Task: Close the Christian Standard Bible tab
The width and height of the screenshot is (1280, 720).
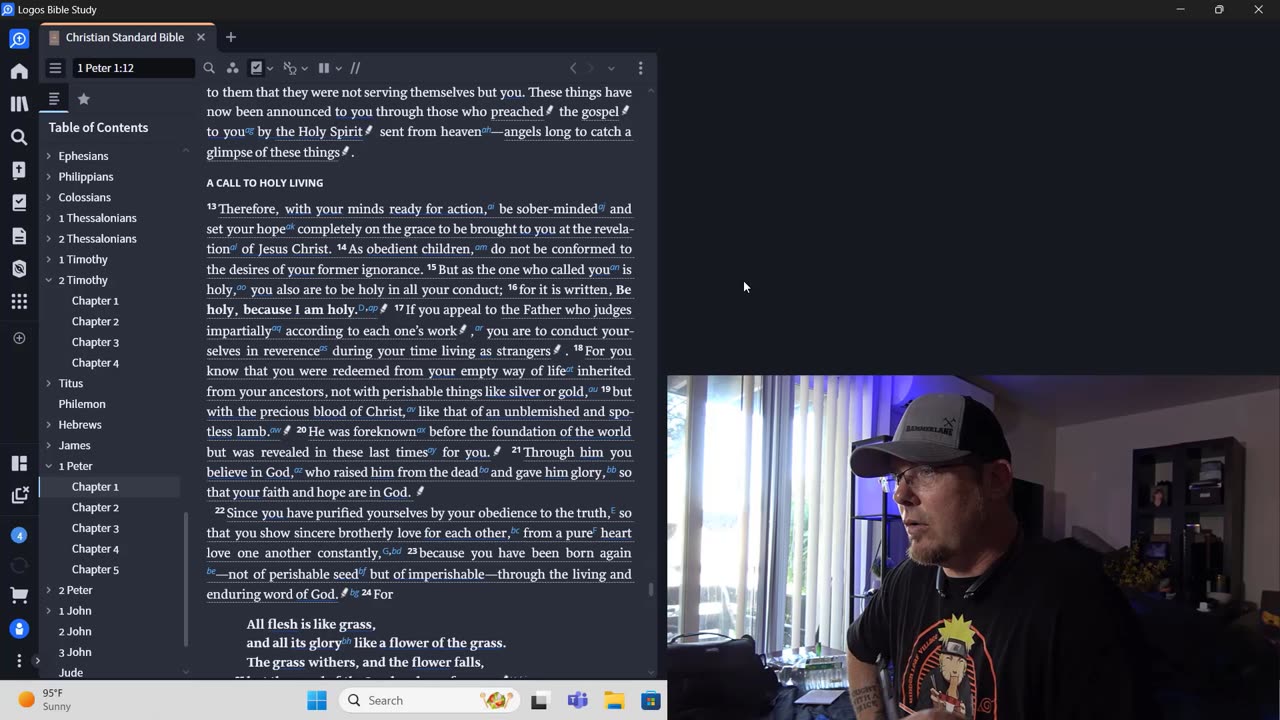Action: pyautogui.click(x=201, y=37)
